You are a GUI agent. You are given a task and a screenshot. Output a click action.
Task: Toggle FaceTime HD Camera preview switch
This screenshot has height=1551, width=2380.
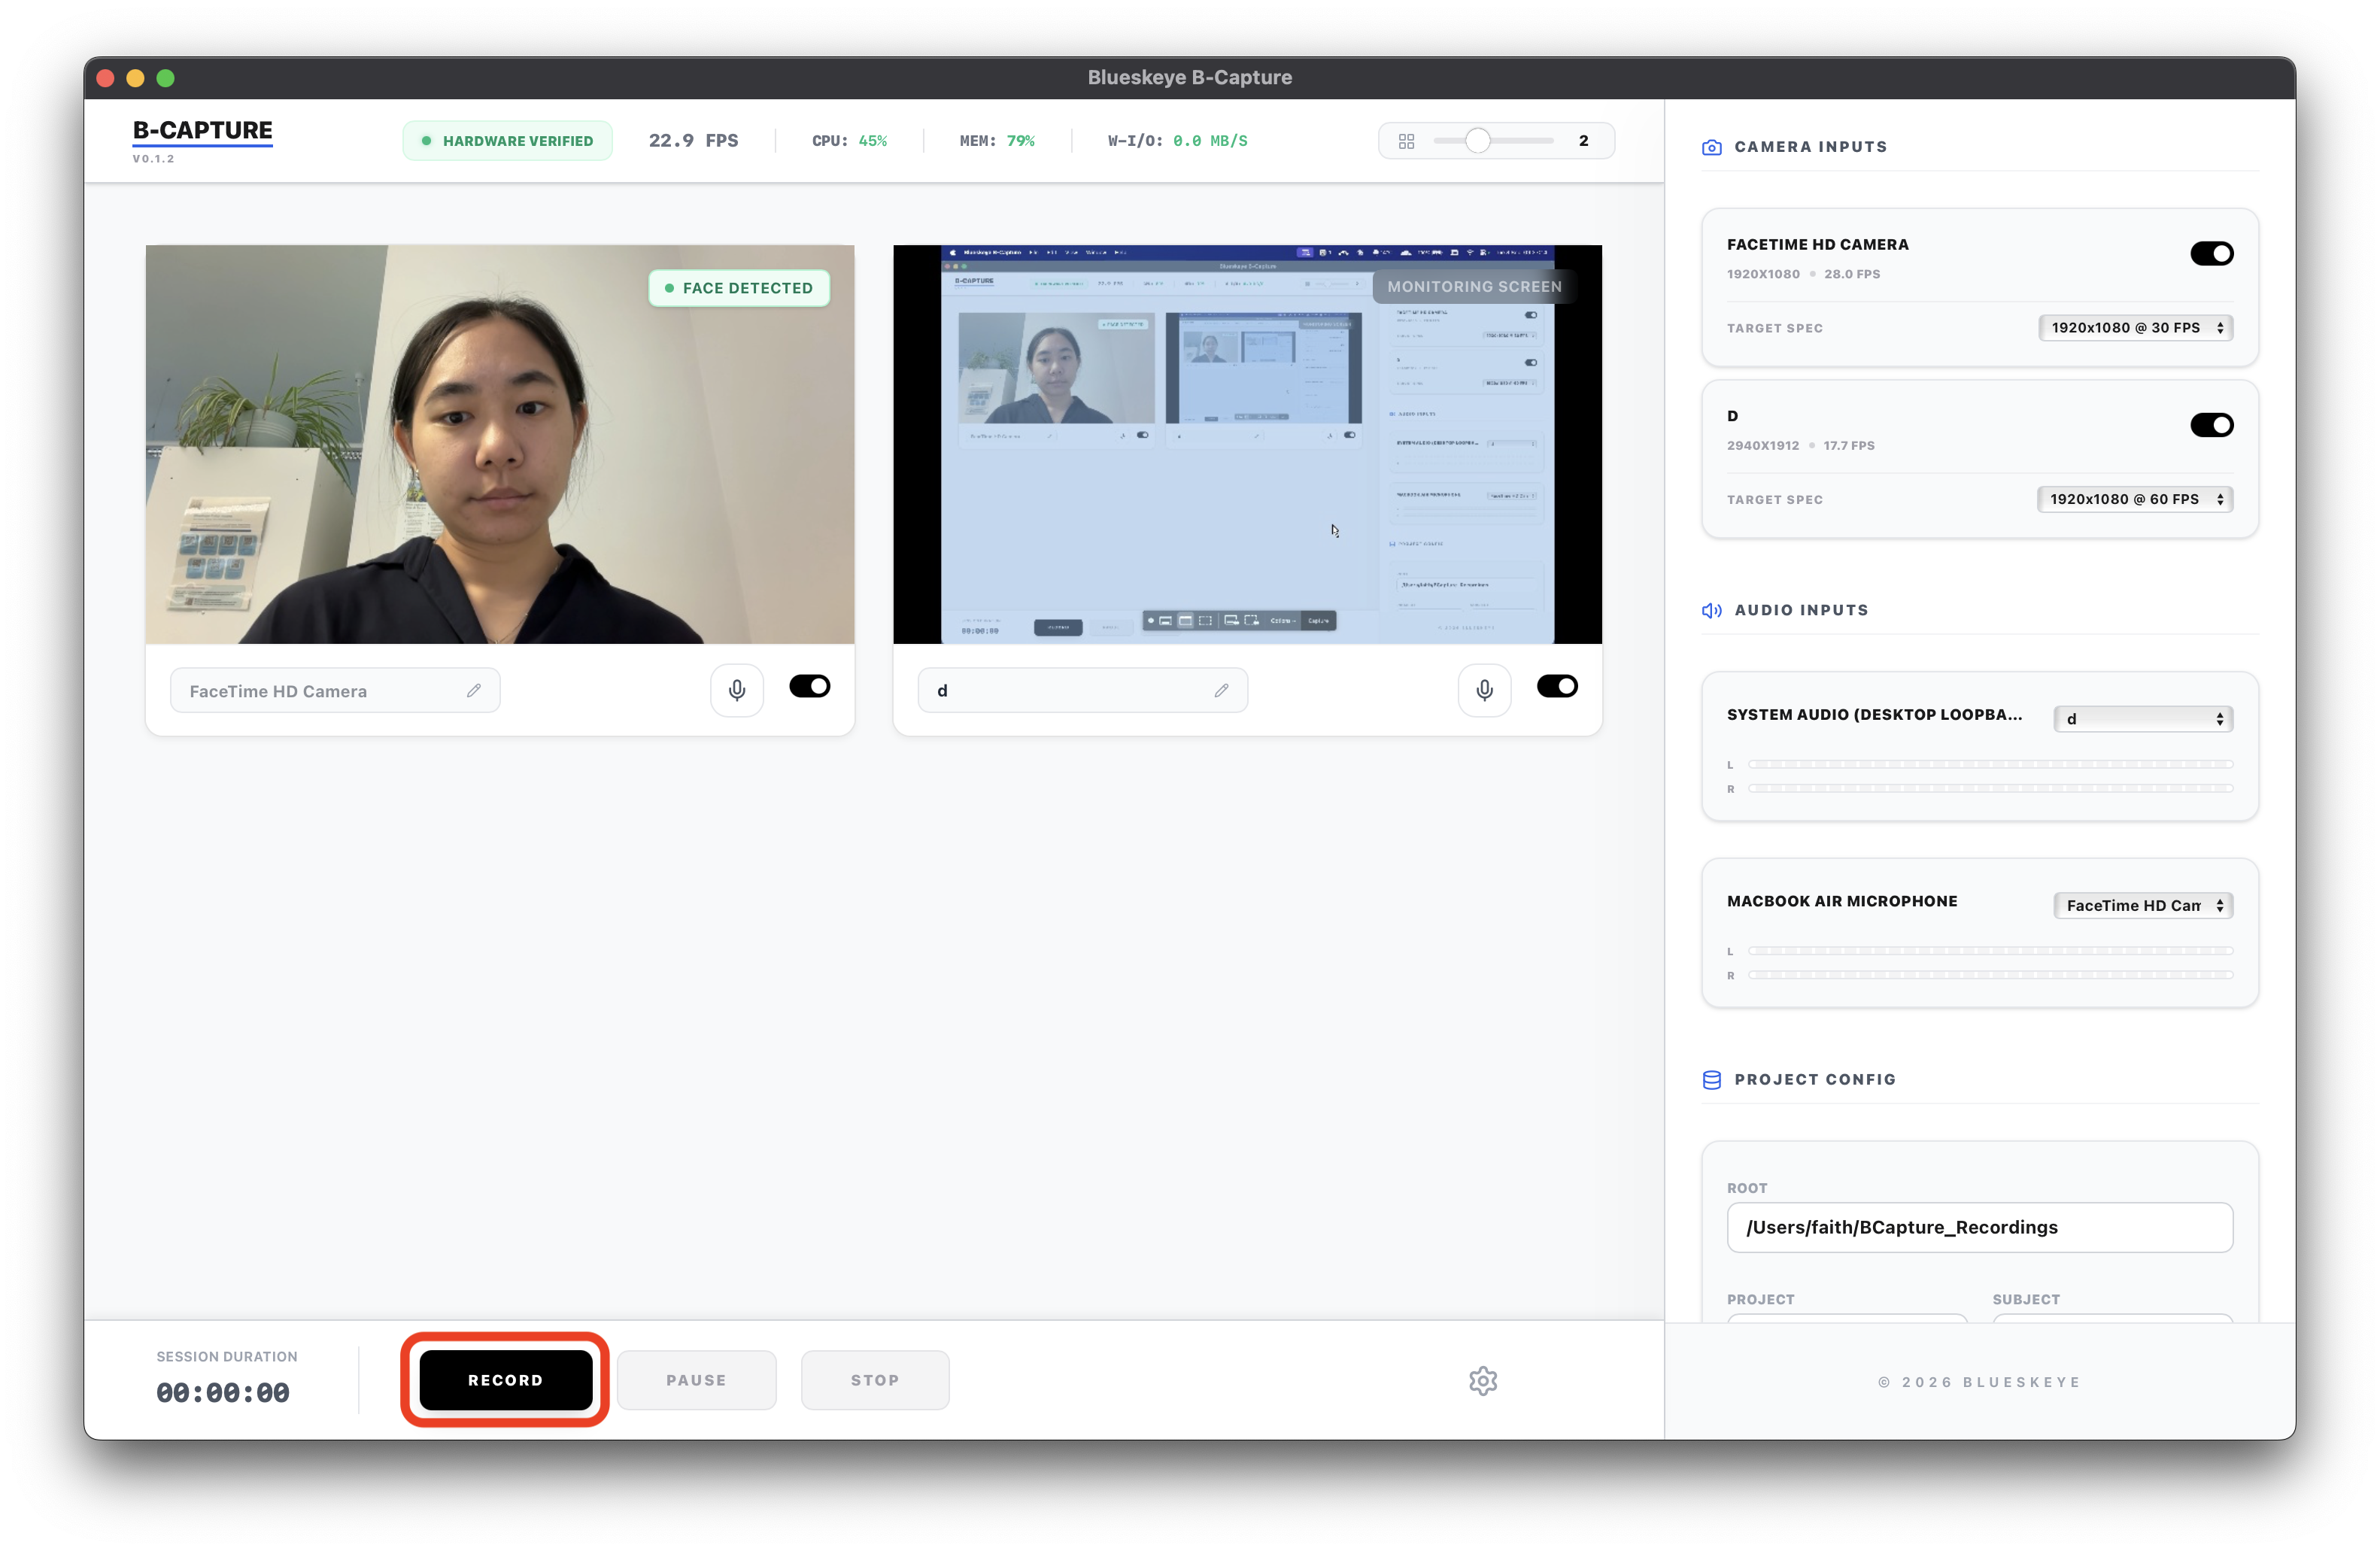809,686
